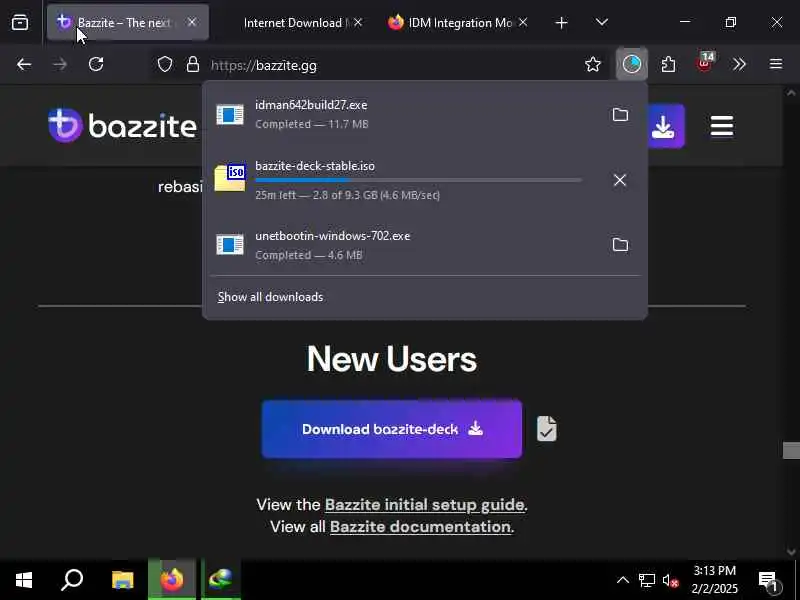Close the IDM Integration tab

point(523,22)
